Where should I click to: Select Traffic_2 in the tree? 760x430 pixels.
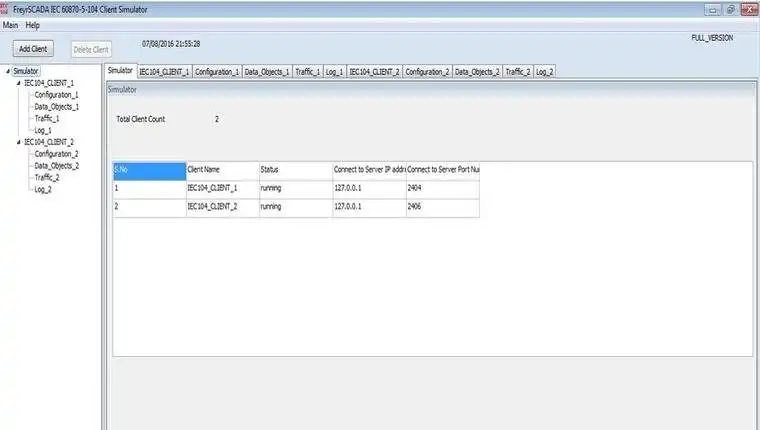click(x=47, y=177)
